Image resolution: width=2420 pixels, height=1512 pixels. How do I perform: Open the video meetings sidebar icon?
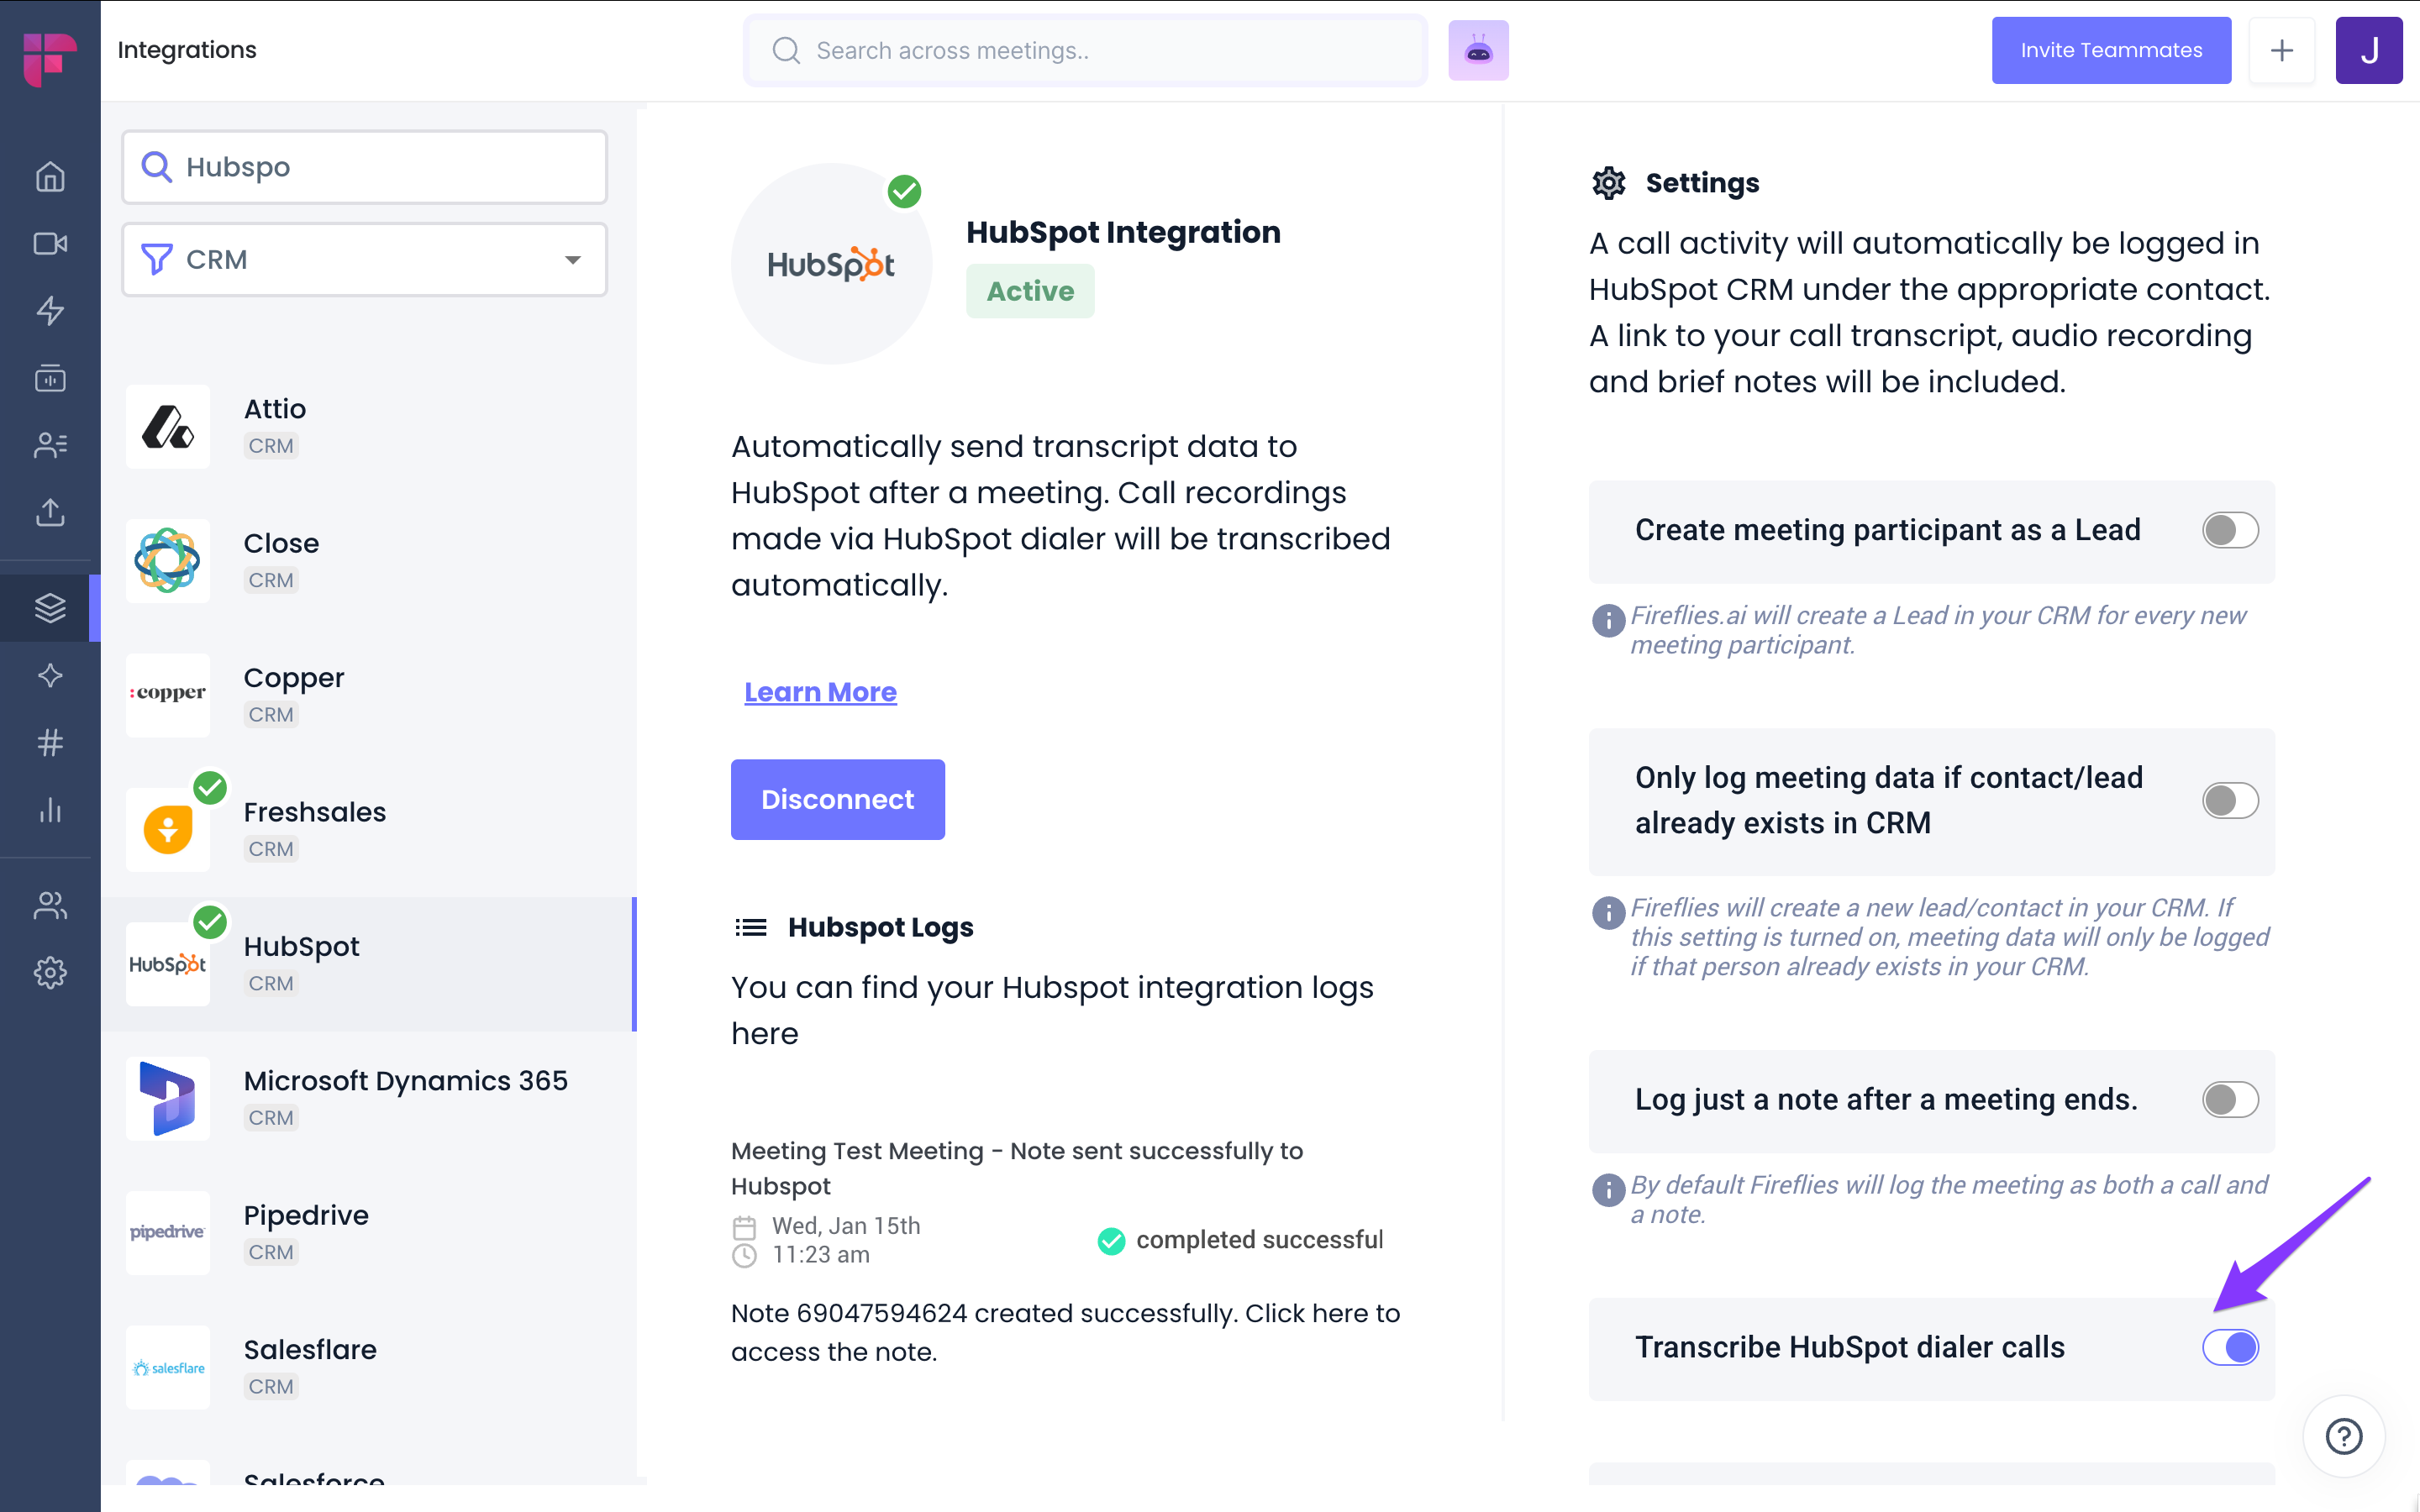coord(50,244)
